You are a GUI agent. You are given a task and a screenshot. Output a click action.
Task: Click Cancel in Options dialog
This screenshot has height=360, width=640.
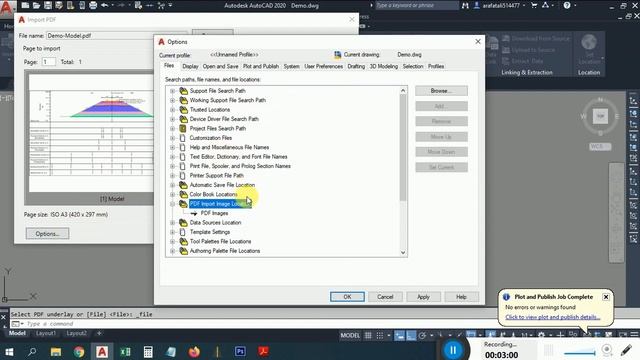[x=385, y=297]
